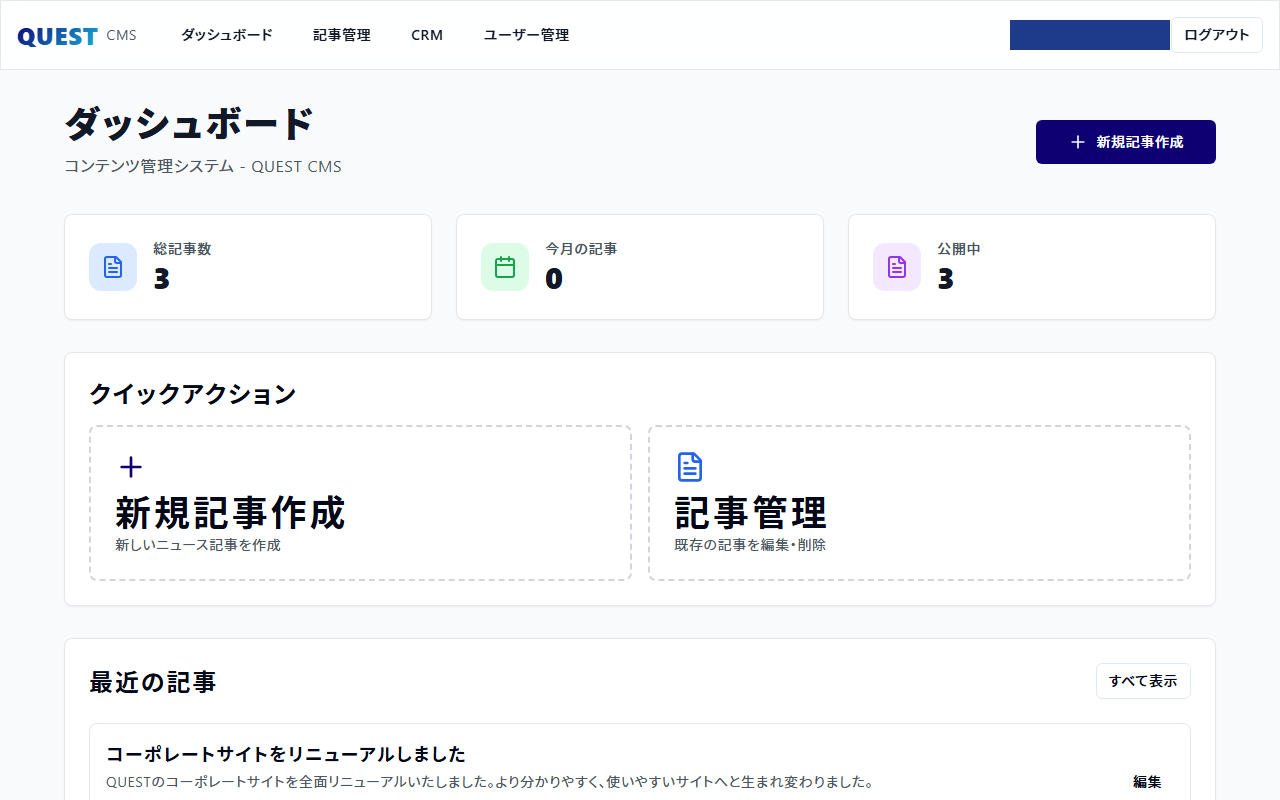Open the ダッシュボード navigation item
This screenshot has width=1280, height=800.
[x=226, y=35]
